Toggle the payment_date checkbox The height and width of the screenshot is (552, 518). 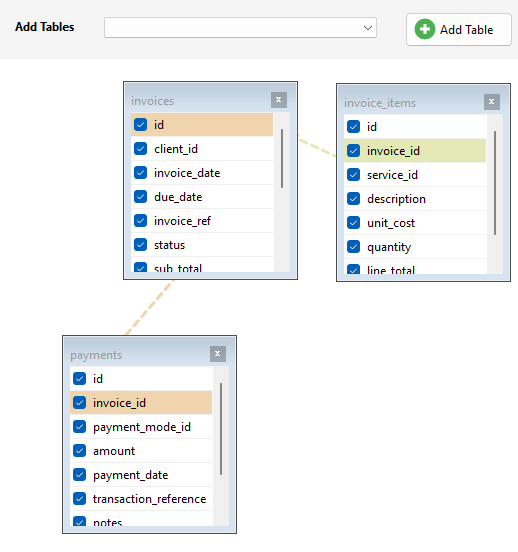point(80,475)
